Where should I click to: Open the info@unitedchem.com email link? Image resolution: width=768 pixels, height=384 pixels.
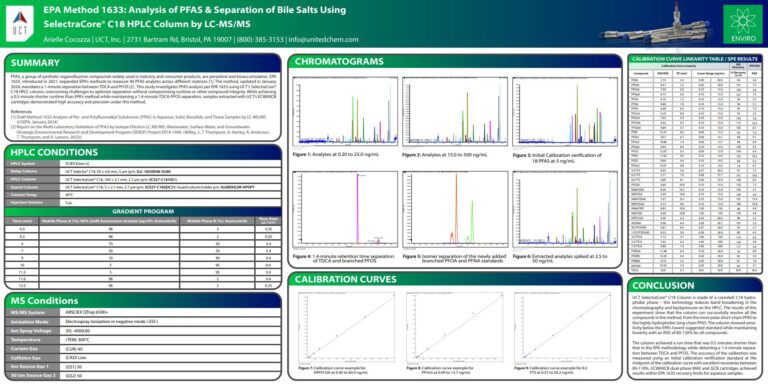click(x=324, y=39)
